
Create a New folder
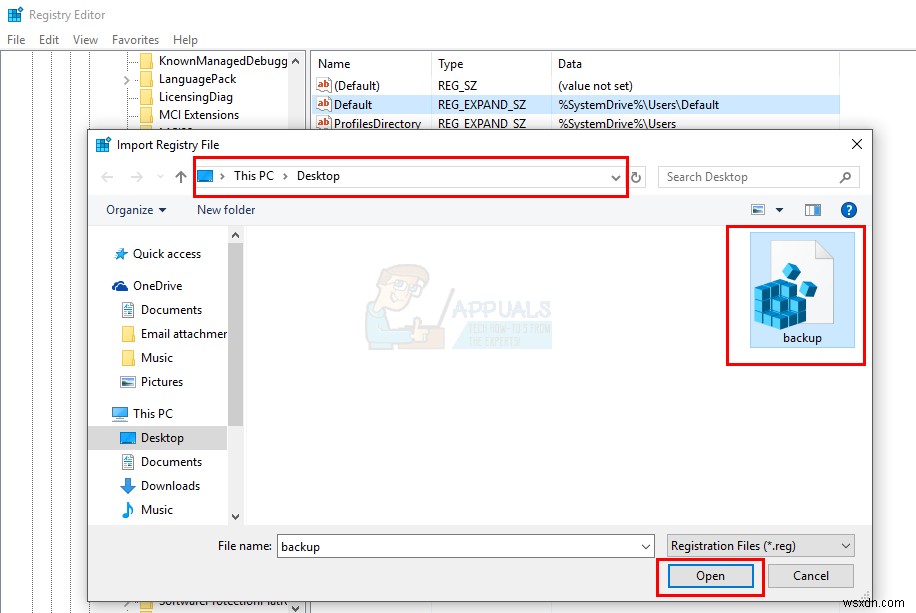pos(225,210)
